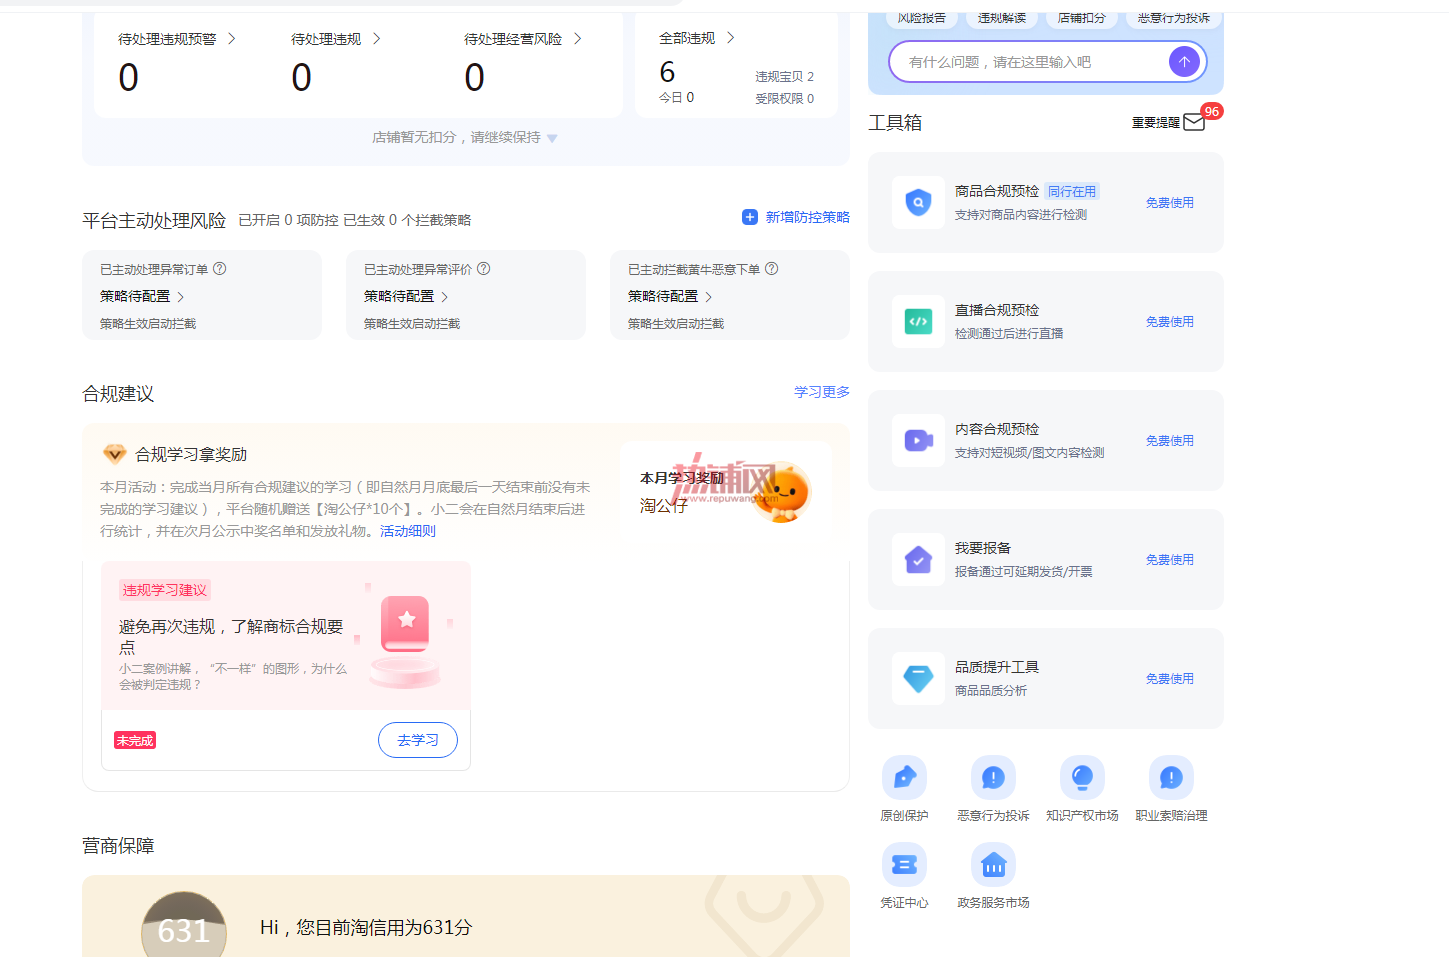Expand 全部违规 details chevron
The height and width of the screenshot is (957, 1449).
[730, 38]
